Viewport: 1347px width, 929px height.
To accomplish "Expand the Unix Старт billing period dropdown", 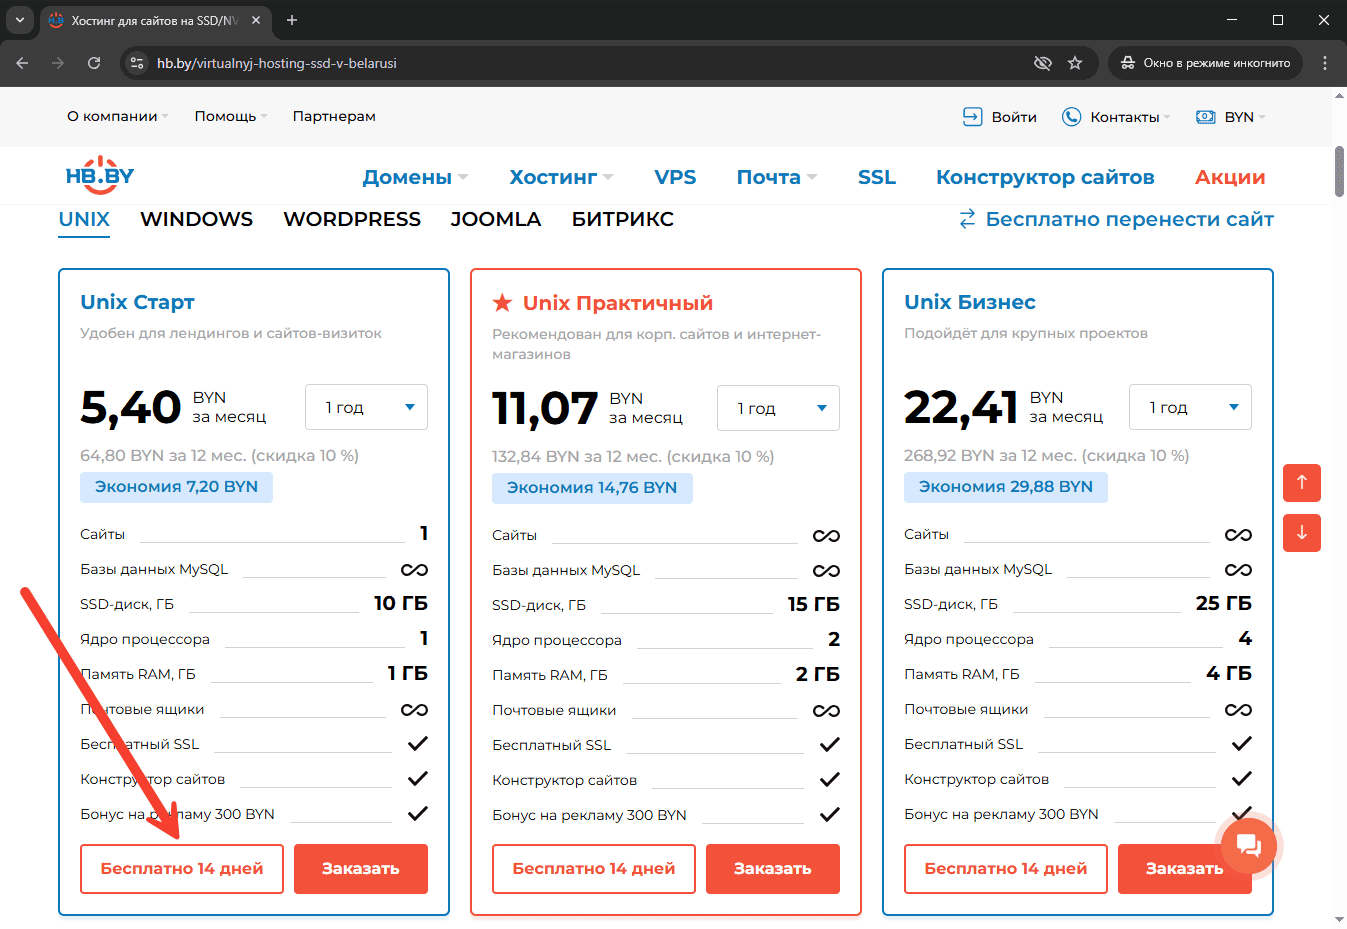I will pyautogui.click(x=366, y=407).
